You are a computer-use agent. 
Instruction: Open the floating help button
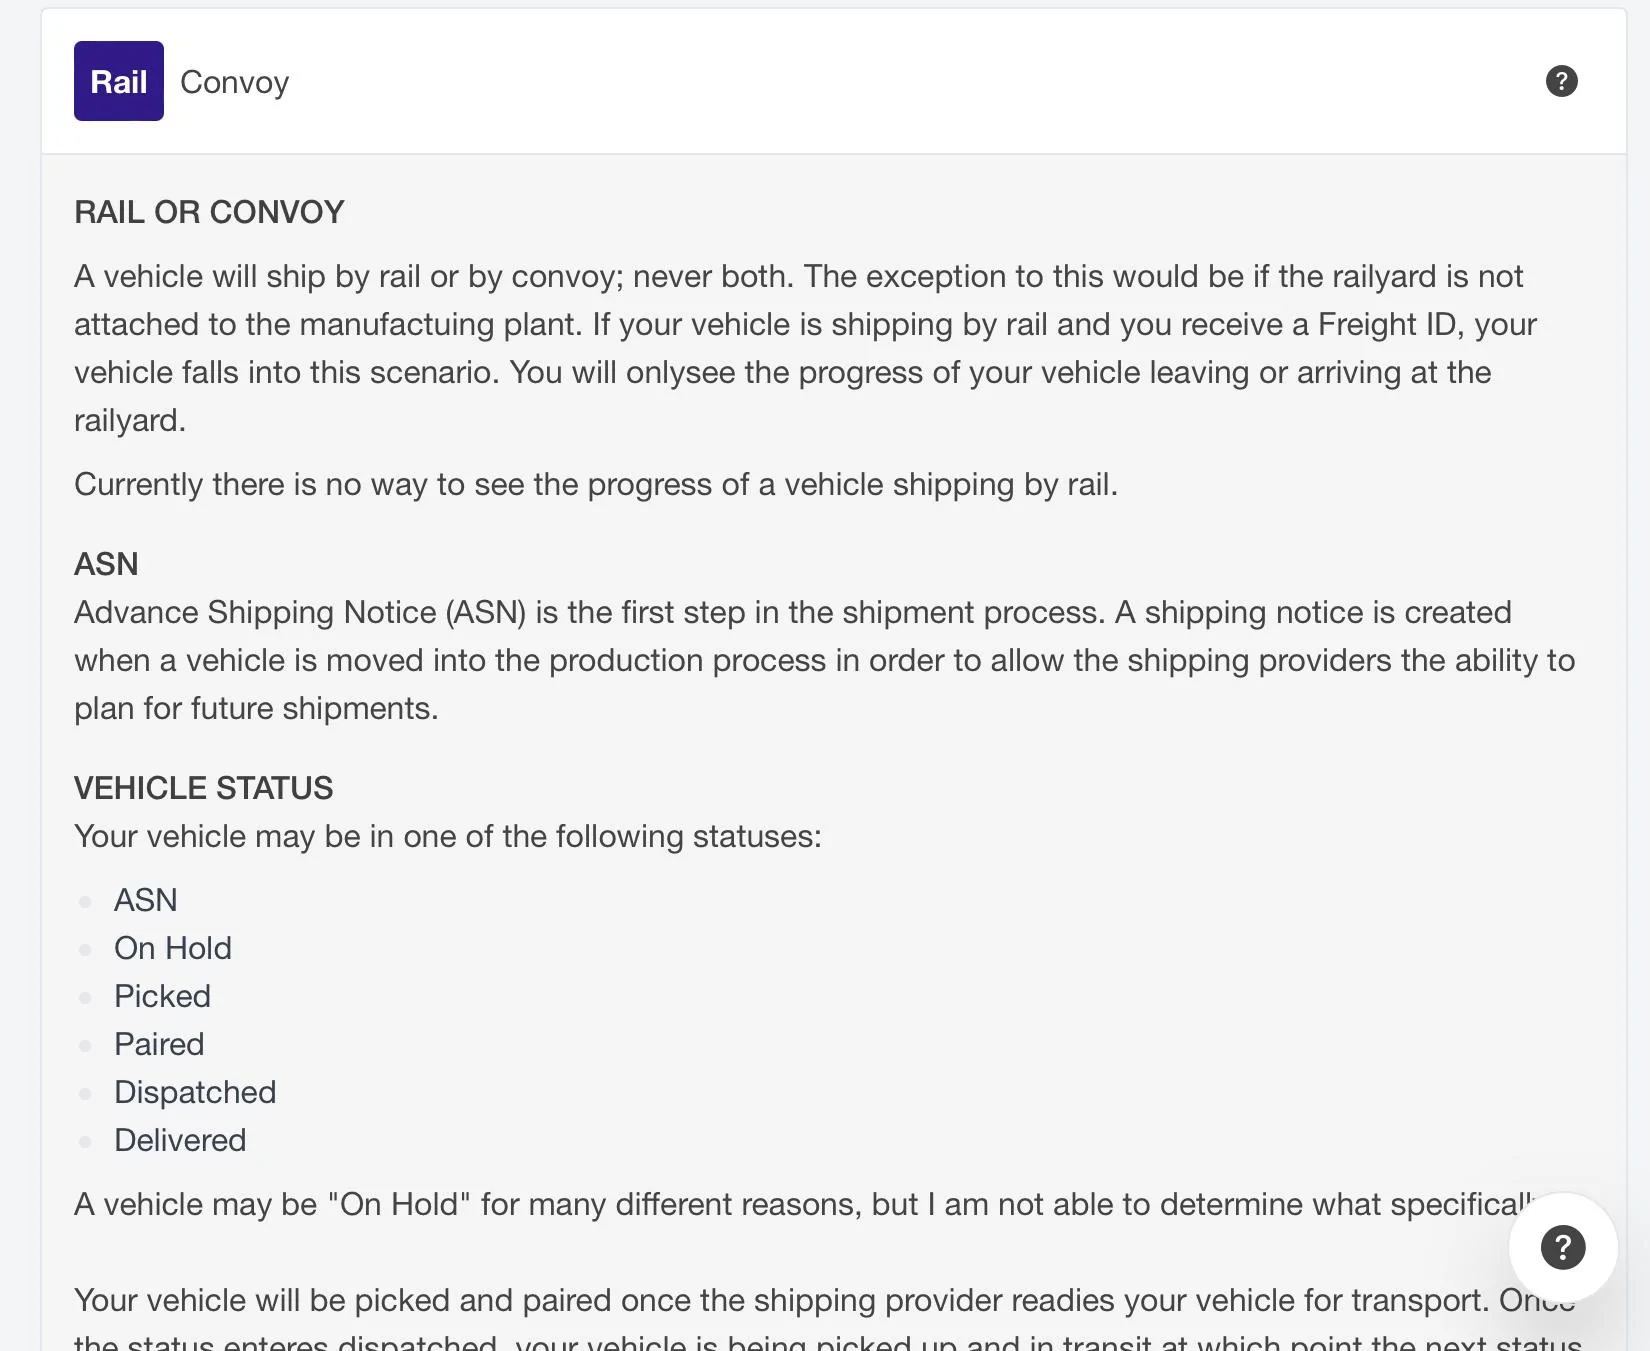1562,1247
